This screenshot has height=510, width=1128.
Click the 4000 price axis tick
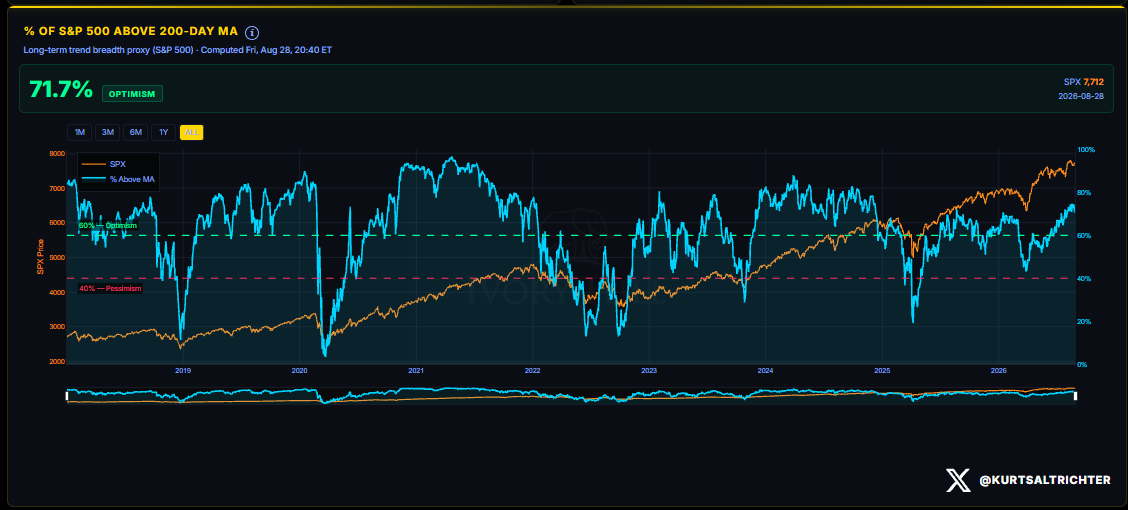click(57, 293)
